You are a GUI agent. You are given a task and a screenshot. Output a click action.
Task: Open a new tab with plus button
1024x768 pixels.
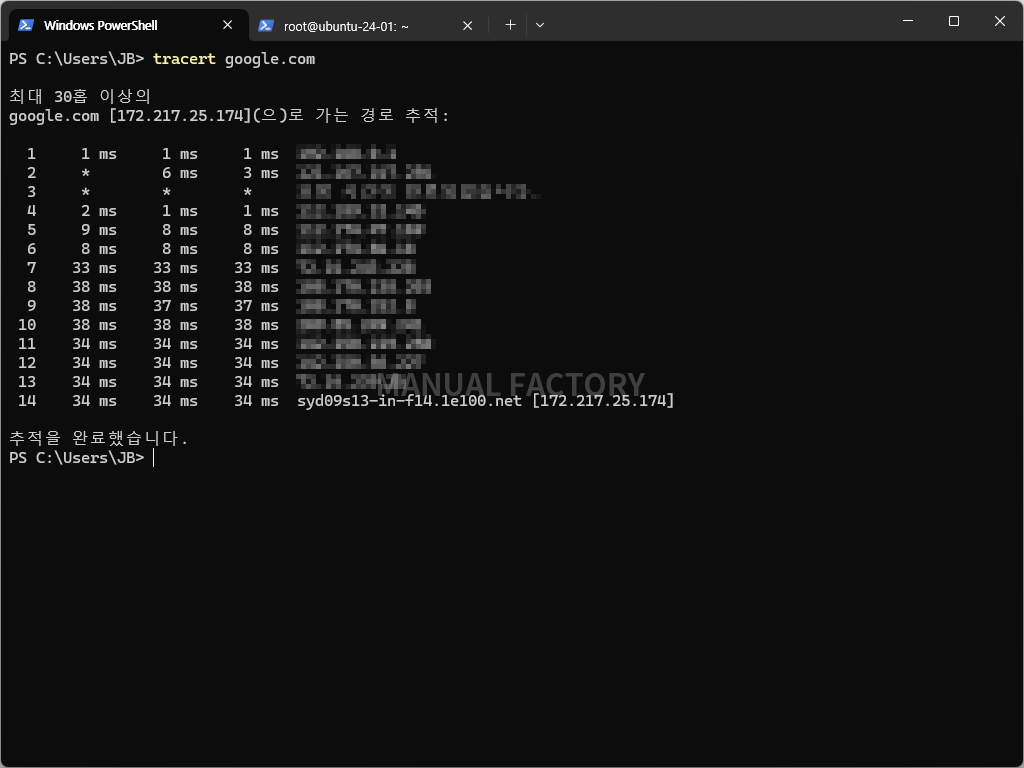point(510,25)
